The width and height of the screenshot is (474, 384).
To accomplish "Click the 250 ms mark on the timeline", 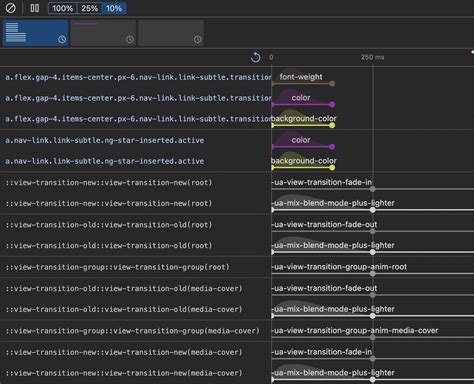I will 372,57.
